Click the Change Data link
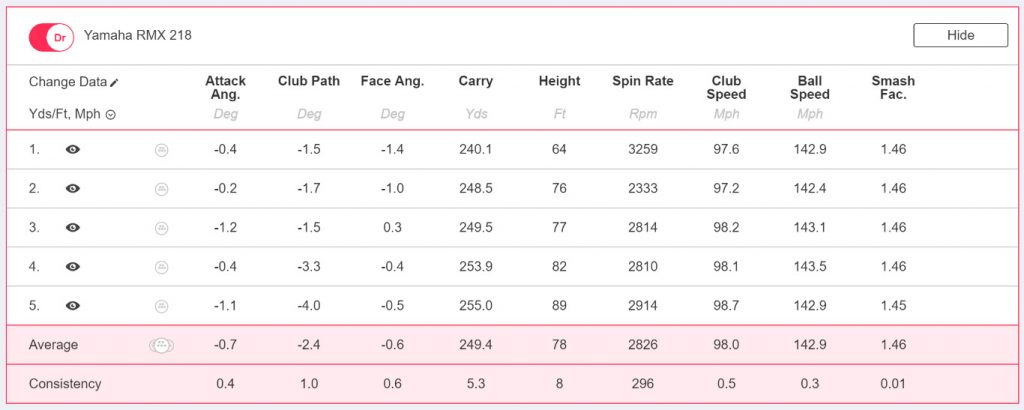Viewport: 1024px width, 410px height. (68, 82)
